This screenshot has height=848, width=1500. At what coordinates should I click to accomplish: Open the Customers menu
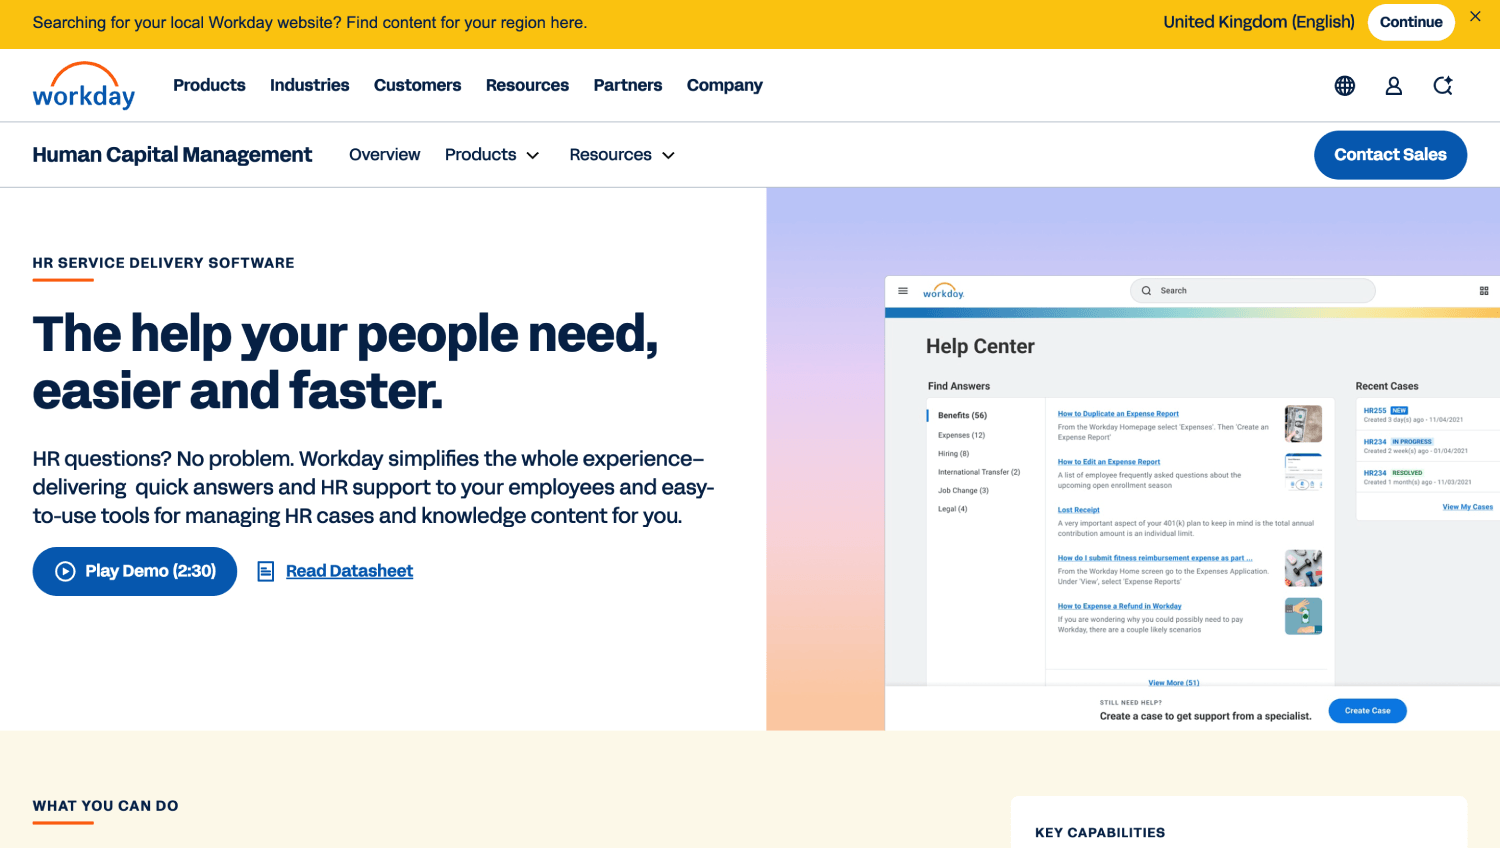click(x=417, y=85)
